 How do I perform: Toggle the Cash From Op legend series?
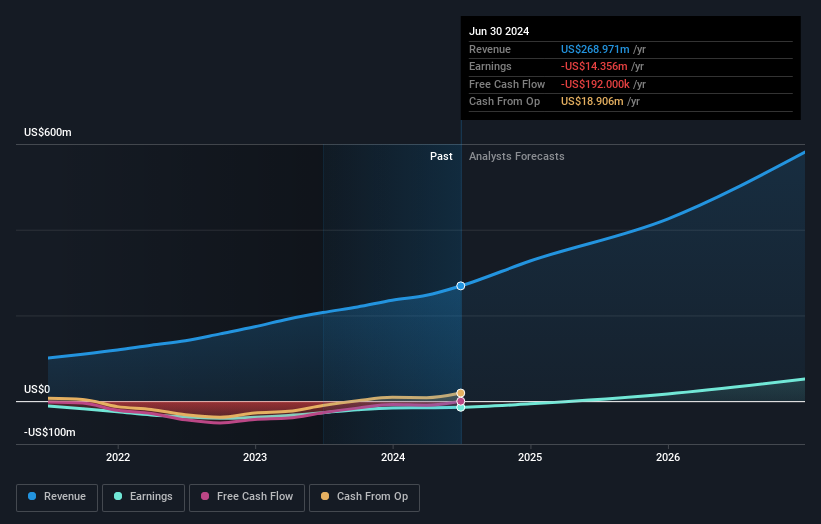tap(364, 497)
